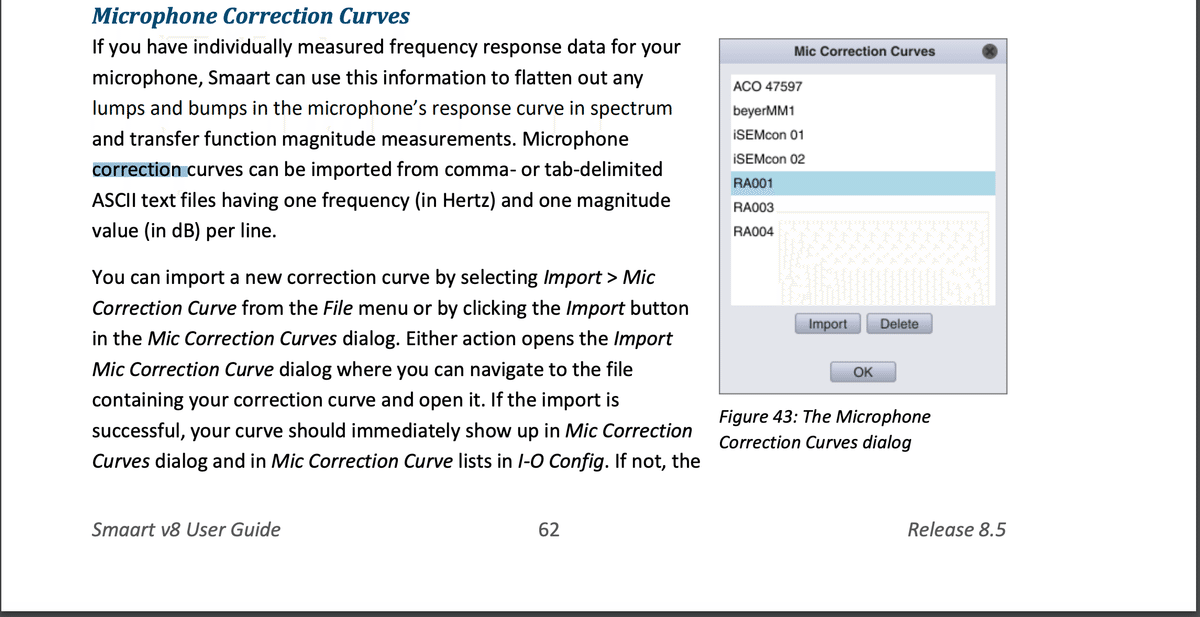Confirm with the OK button

(862, 371)
